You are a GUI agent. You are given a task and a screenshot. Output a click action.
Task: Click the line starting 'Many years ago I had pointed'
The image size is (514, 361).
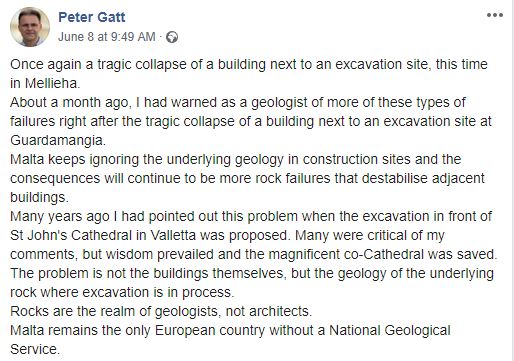[x=251, y=216]
